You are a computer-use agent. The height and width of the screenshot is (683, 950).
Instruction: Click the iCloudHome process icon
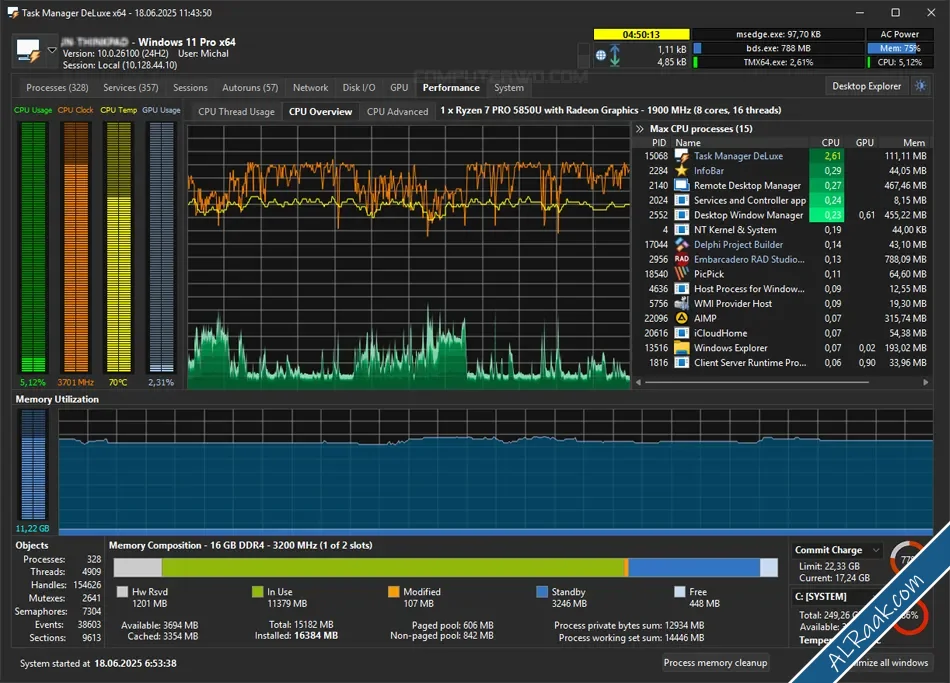682,333
